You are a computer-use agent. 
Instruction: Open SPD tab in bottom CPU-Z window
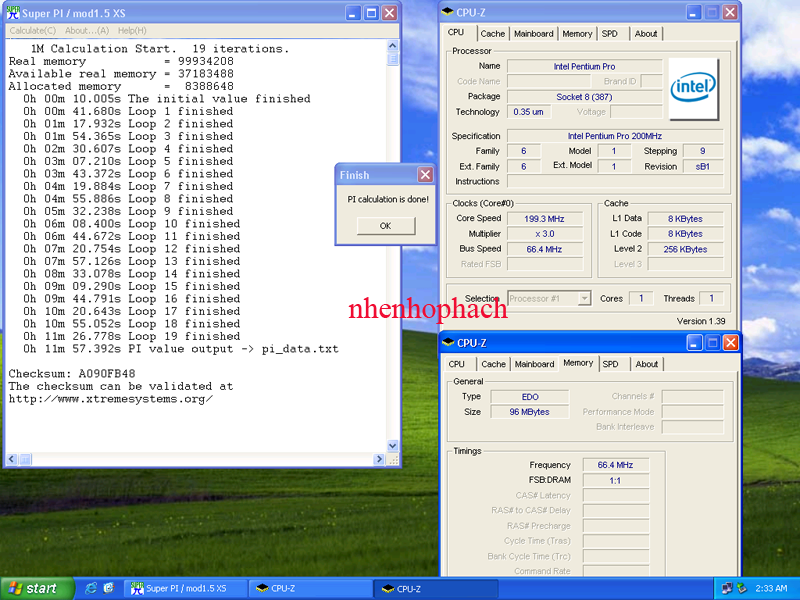[611, 364]
